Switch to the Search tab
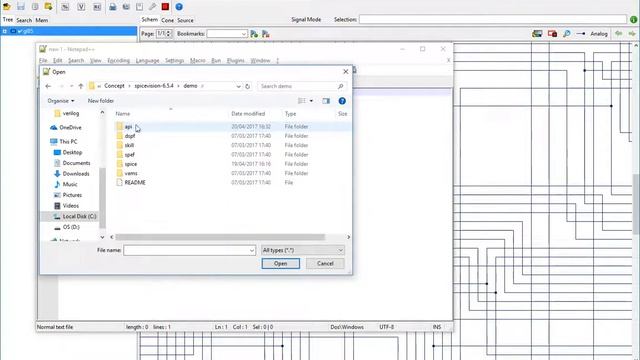This screenshot has width=640, height=360. (x=24, y=20)
